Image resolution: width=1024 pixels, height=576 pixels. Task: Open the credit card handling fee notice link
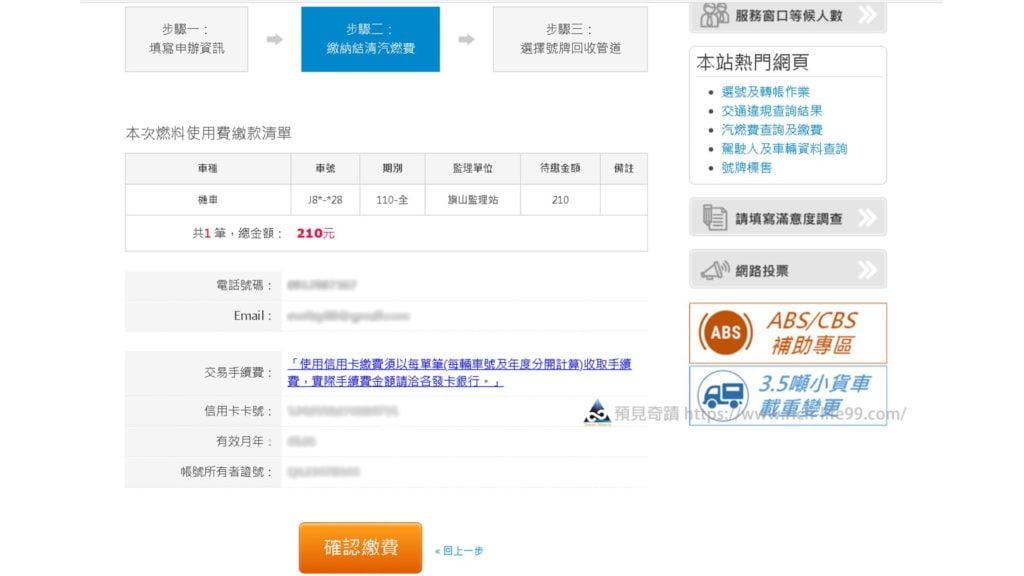click(459, 372)
